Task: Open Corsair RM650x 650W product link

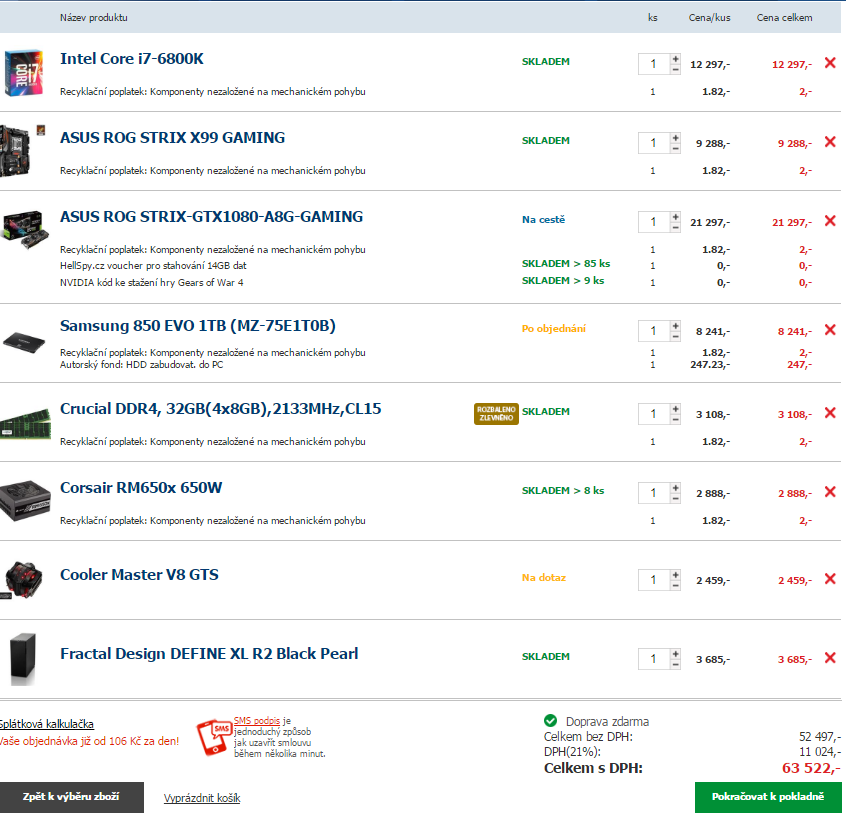Action: tap(141, 488)
